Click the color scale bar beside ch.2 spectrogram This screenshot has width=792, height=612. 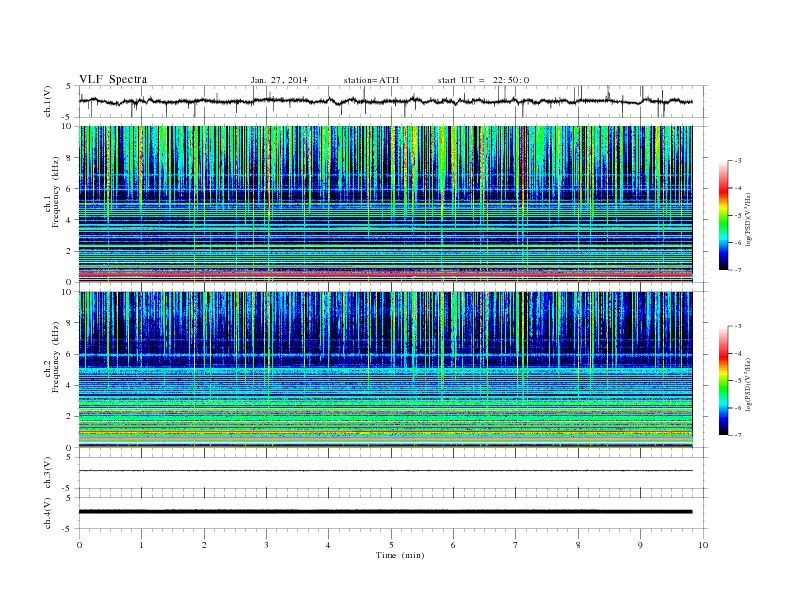[x=723, y=381]
